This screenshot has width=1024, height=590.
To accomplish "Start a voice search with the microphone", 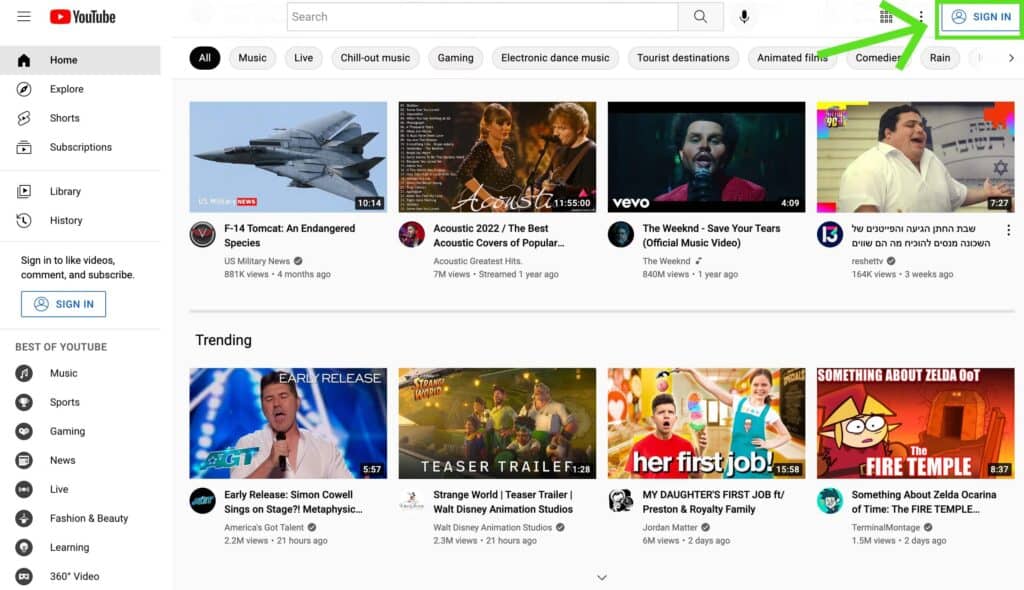I will point(743,16).
